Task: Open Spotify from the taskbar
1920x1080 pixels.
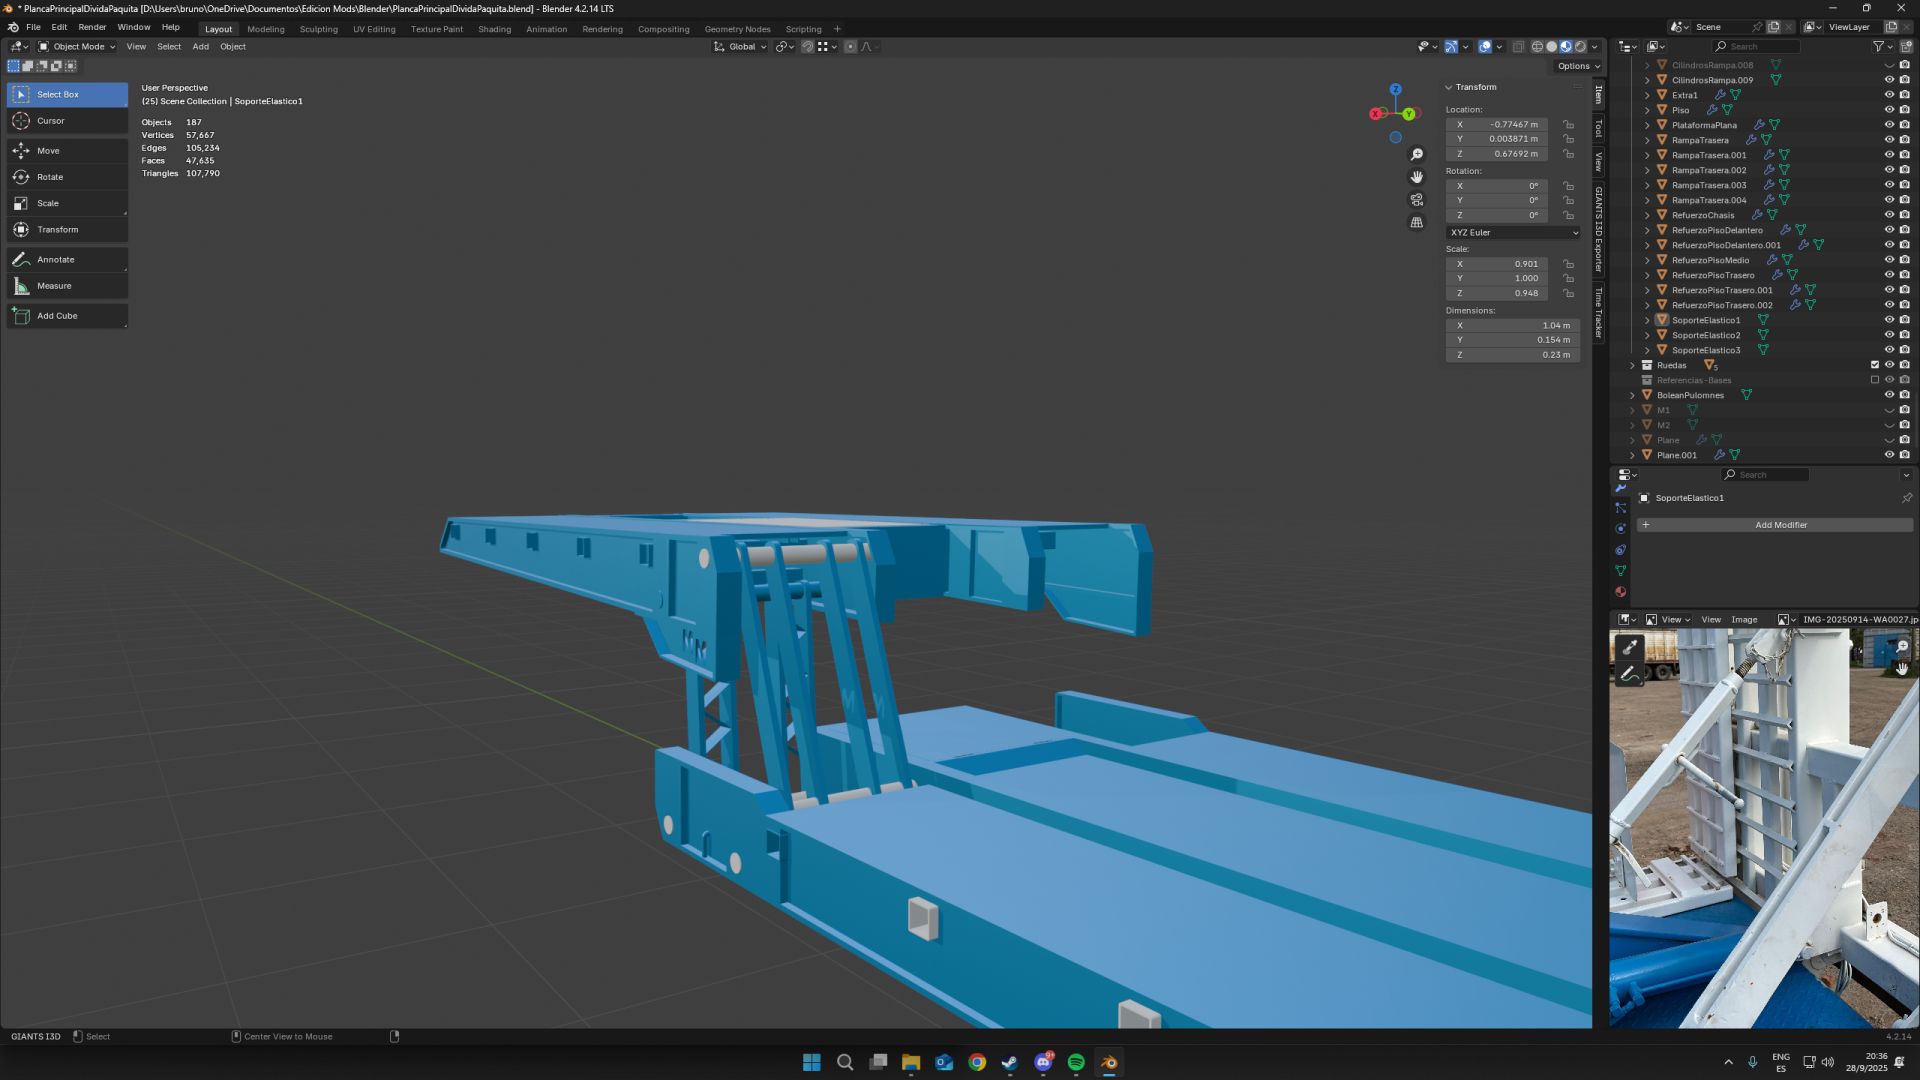Action: pos(1076,1062)
